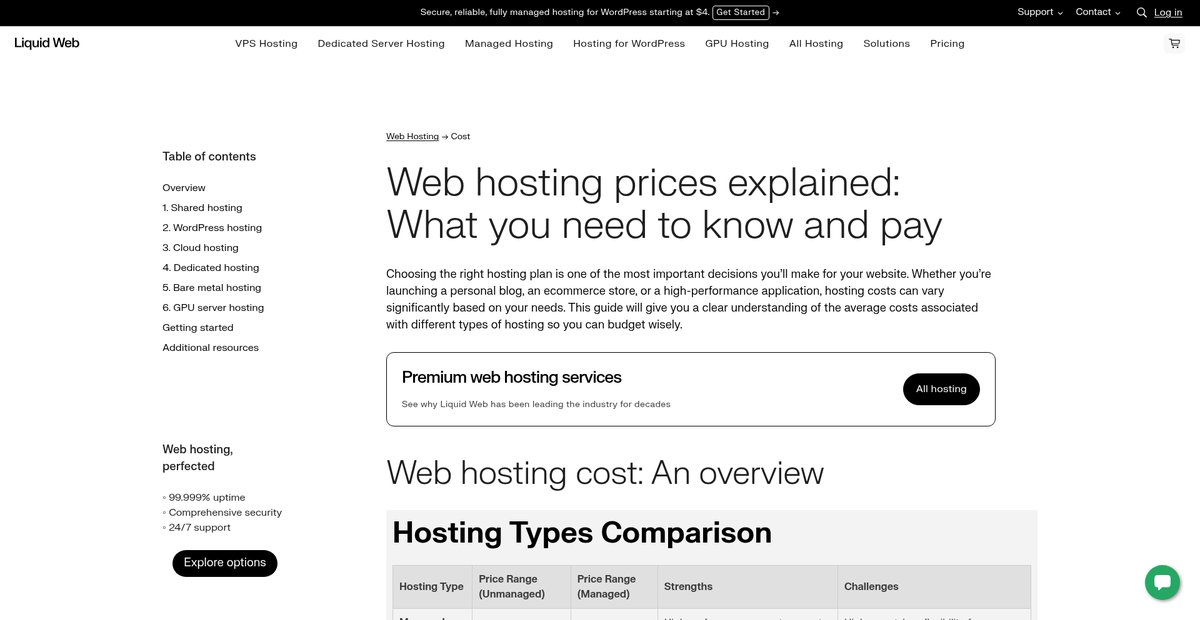
Task: Open All Hosting menu
Action: pos(816,43)
